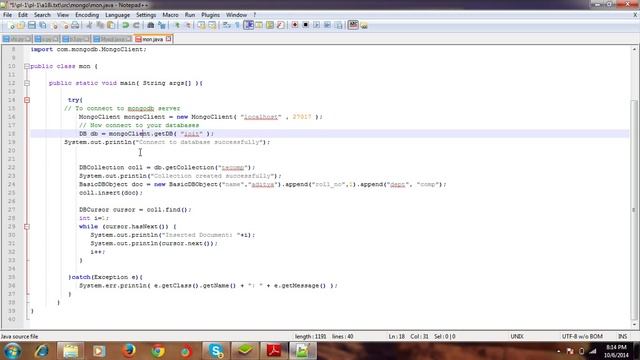Image resolution: width=640 pixels, height=360 pixels.
Task: Open the Function List panel icon
Action: (280, 25)
